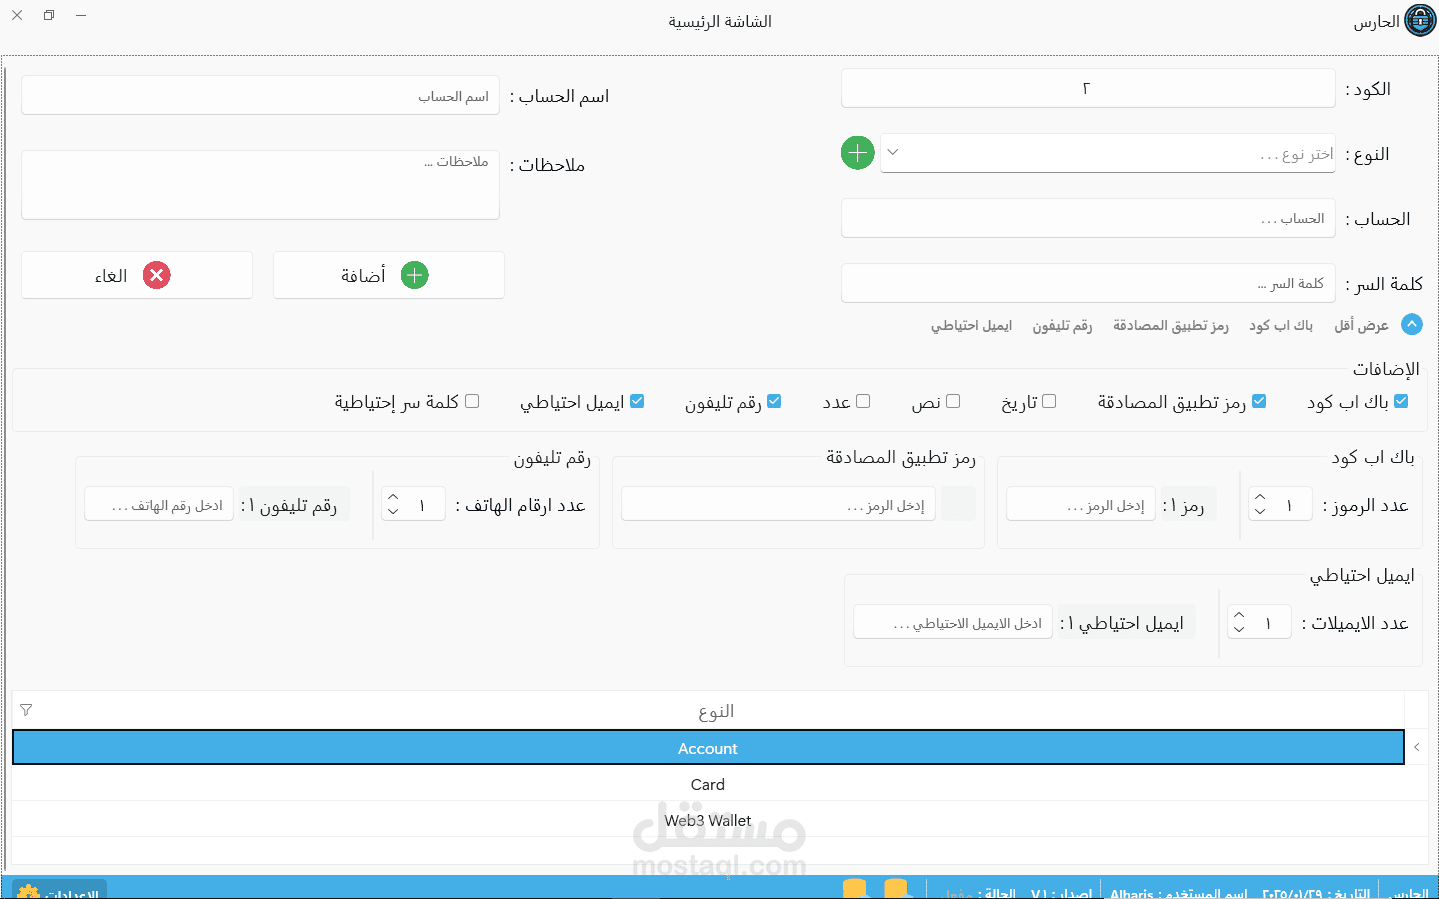Image resolution: width=1439 pixels, height=899 pixels.
Task: Click the رمز تطبيق المصادقة summary tag
Action: coord(1171,325)
